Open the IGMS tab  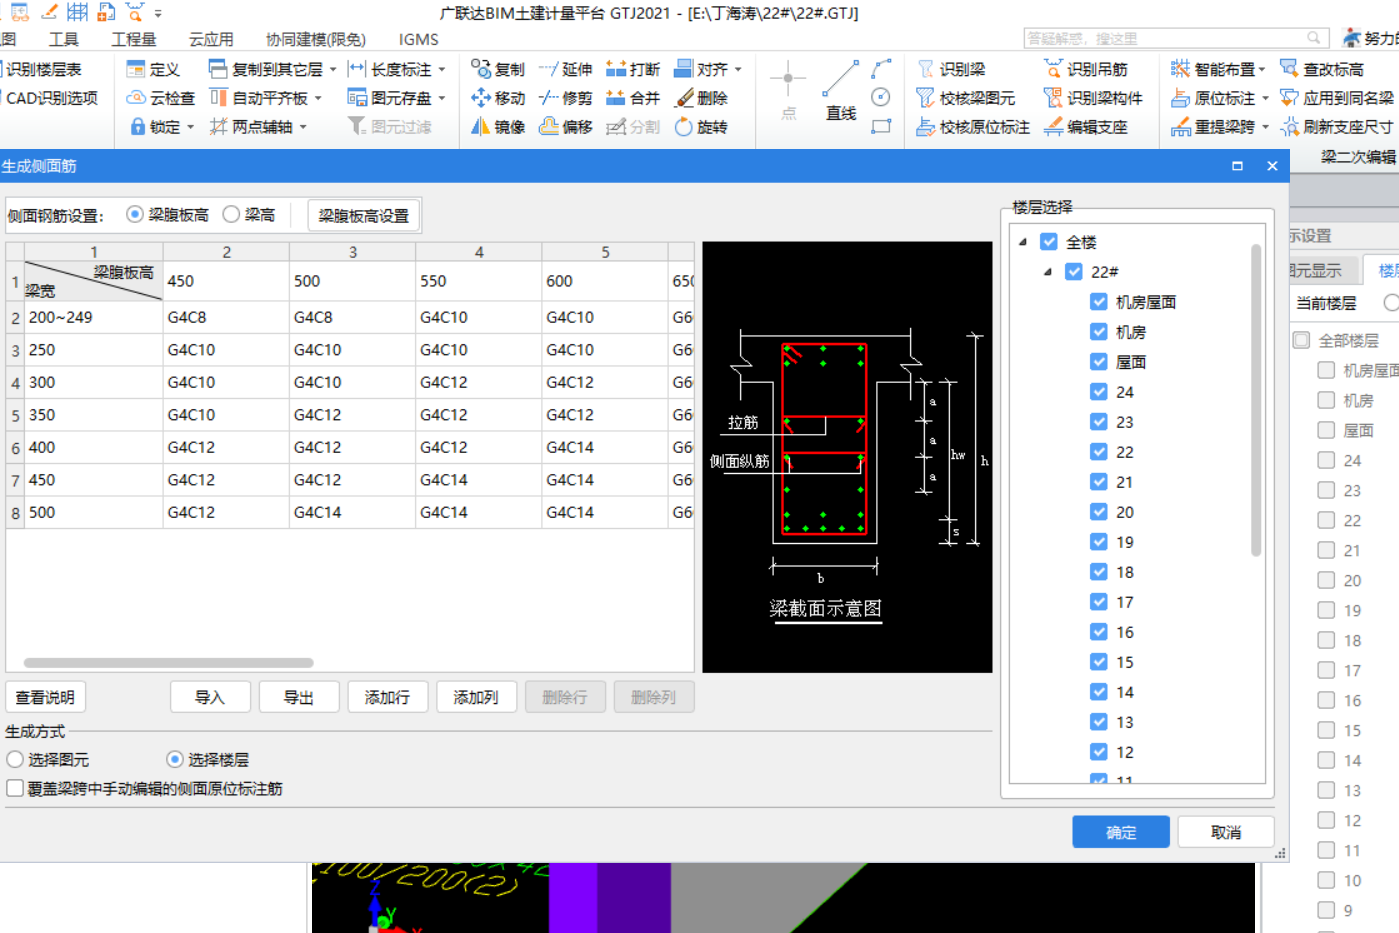point(418,39)
